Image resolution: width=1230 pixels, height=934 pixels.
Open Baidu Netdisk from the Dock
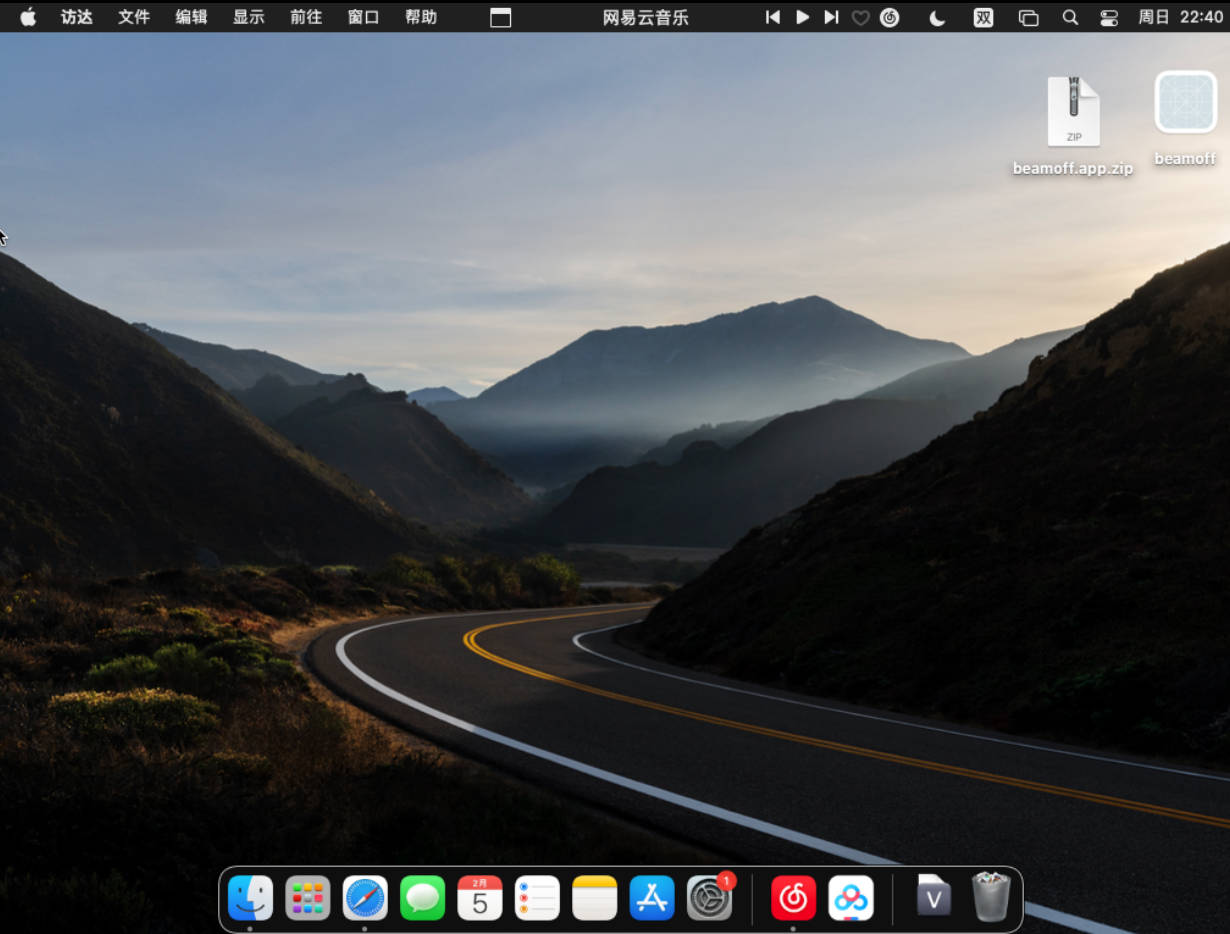pyautogui.click(x=850, y=897)
